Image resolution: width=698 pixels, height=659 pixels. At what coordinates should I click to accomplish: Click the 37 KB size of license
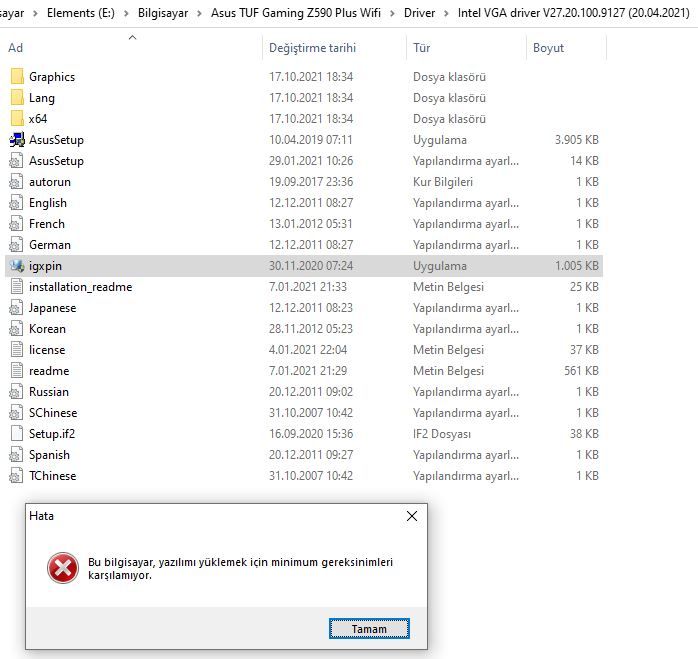click(x=584, y=350)
